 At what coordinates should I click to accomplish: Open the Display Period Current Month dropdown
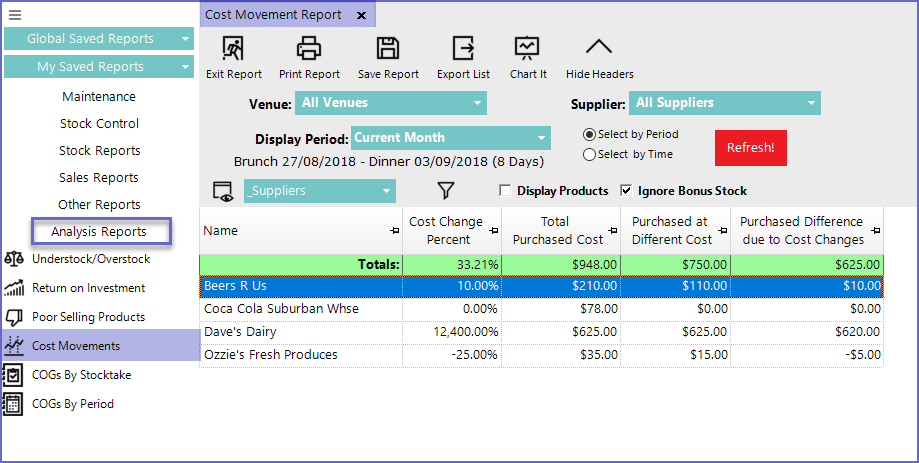450,138
